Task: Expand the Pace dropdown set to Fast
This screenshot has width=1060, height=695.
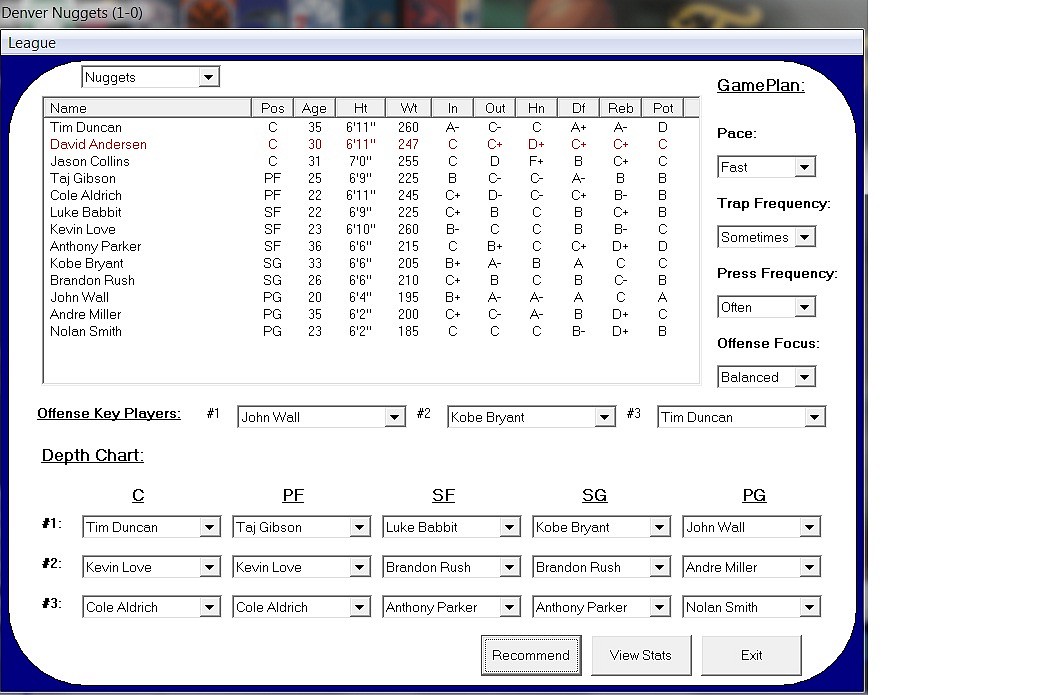Action: click(767, 167)
